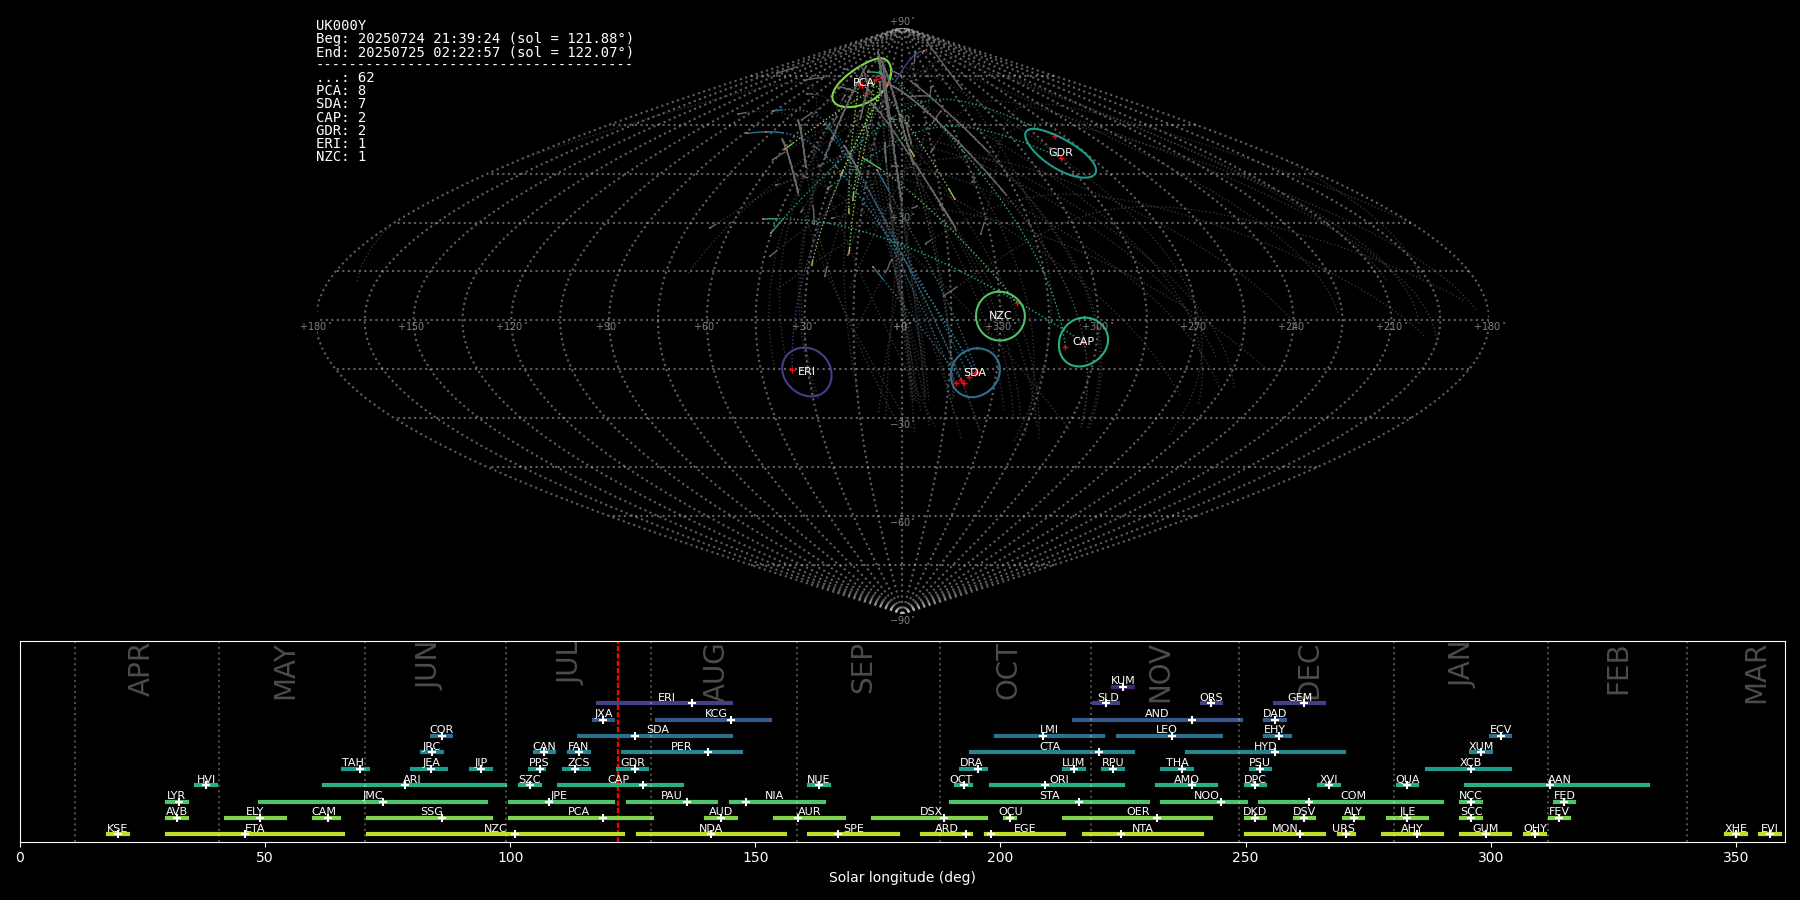
Task: Click the DEC month label
Action: (x=1309, y=673)
